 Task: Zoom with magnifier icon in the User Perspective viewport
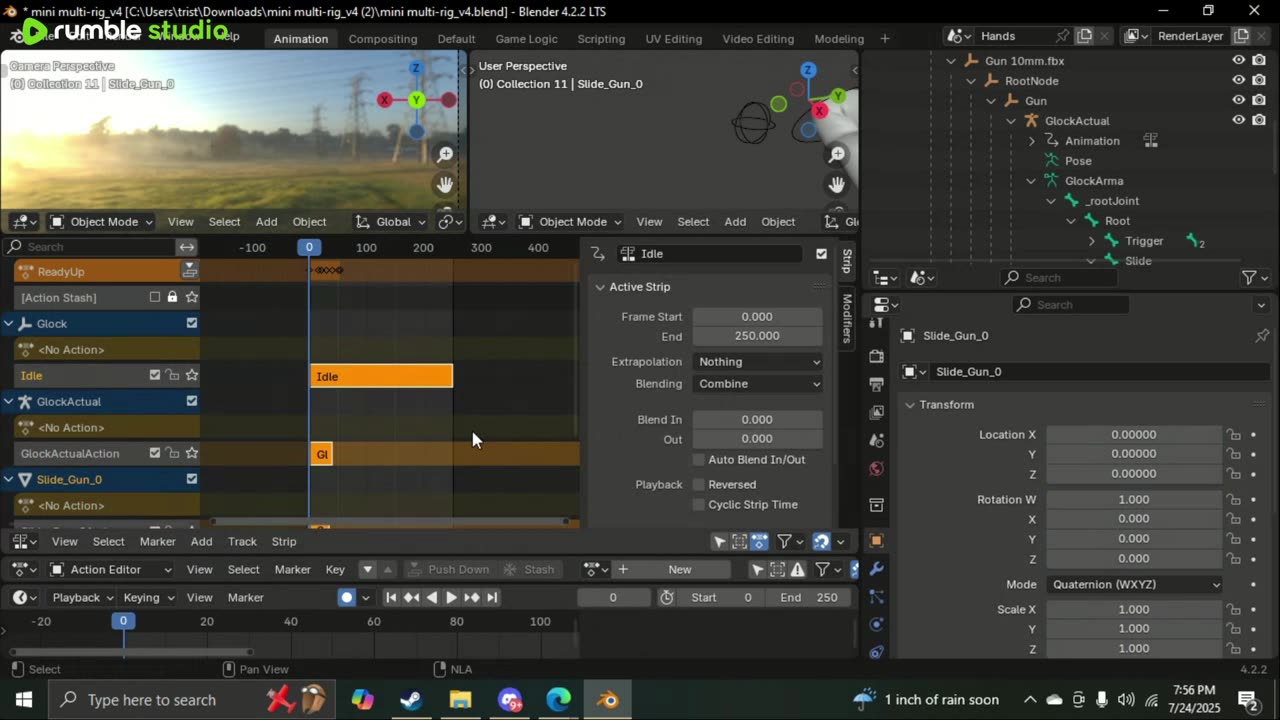point(837,155)
